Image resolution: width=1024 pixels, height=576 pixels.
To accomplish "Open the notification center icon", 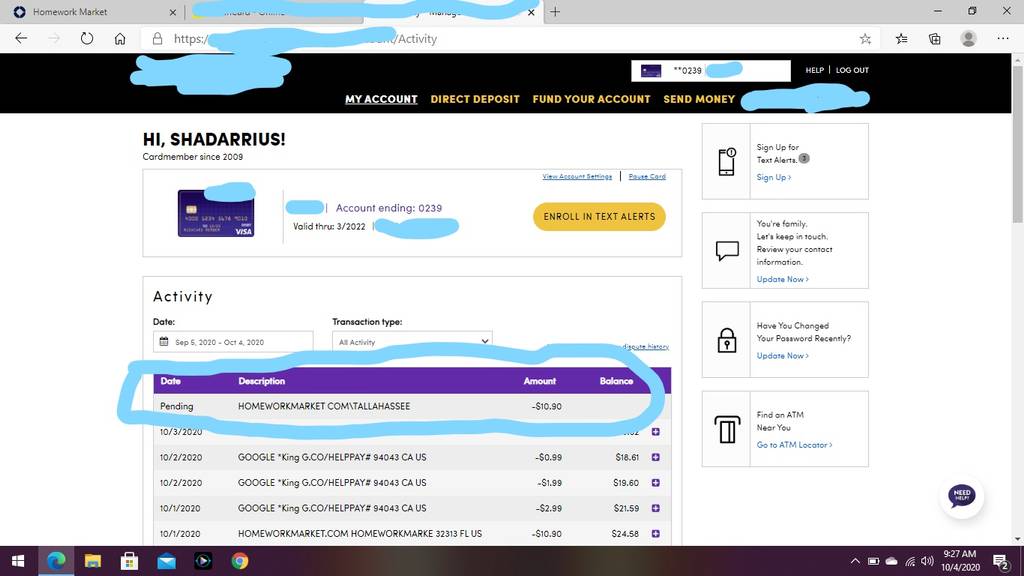I will pyautogui.click(x=1000, y=561).
